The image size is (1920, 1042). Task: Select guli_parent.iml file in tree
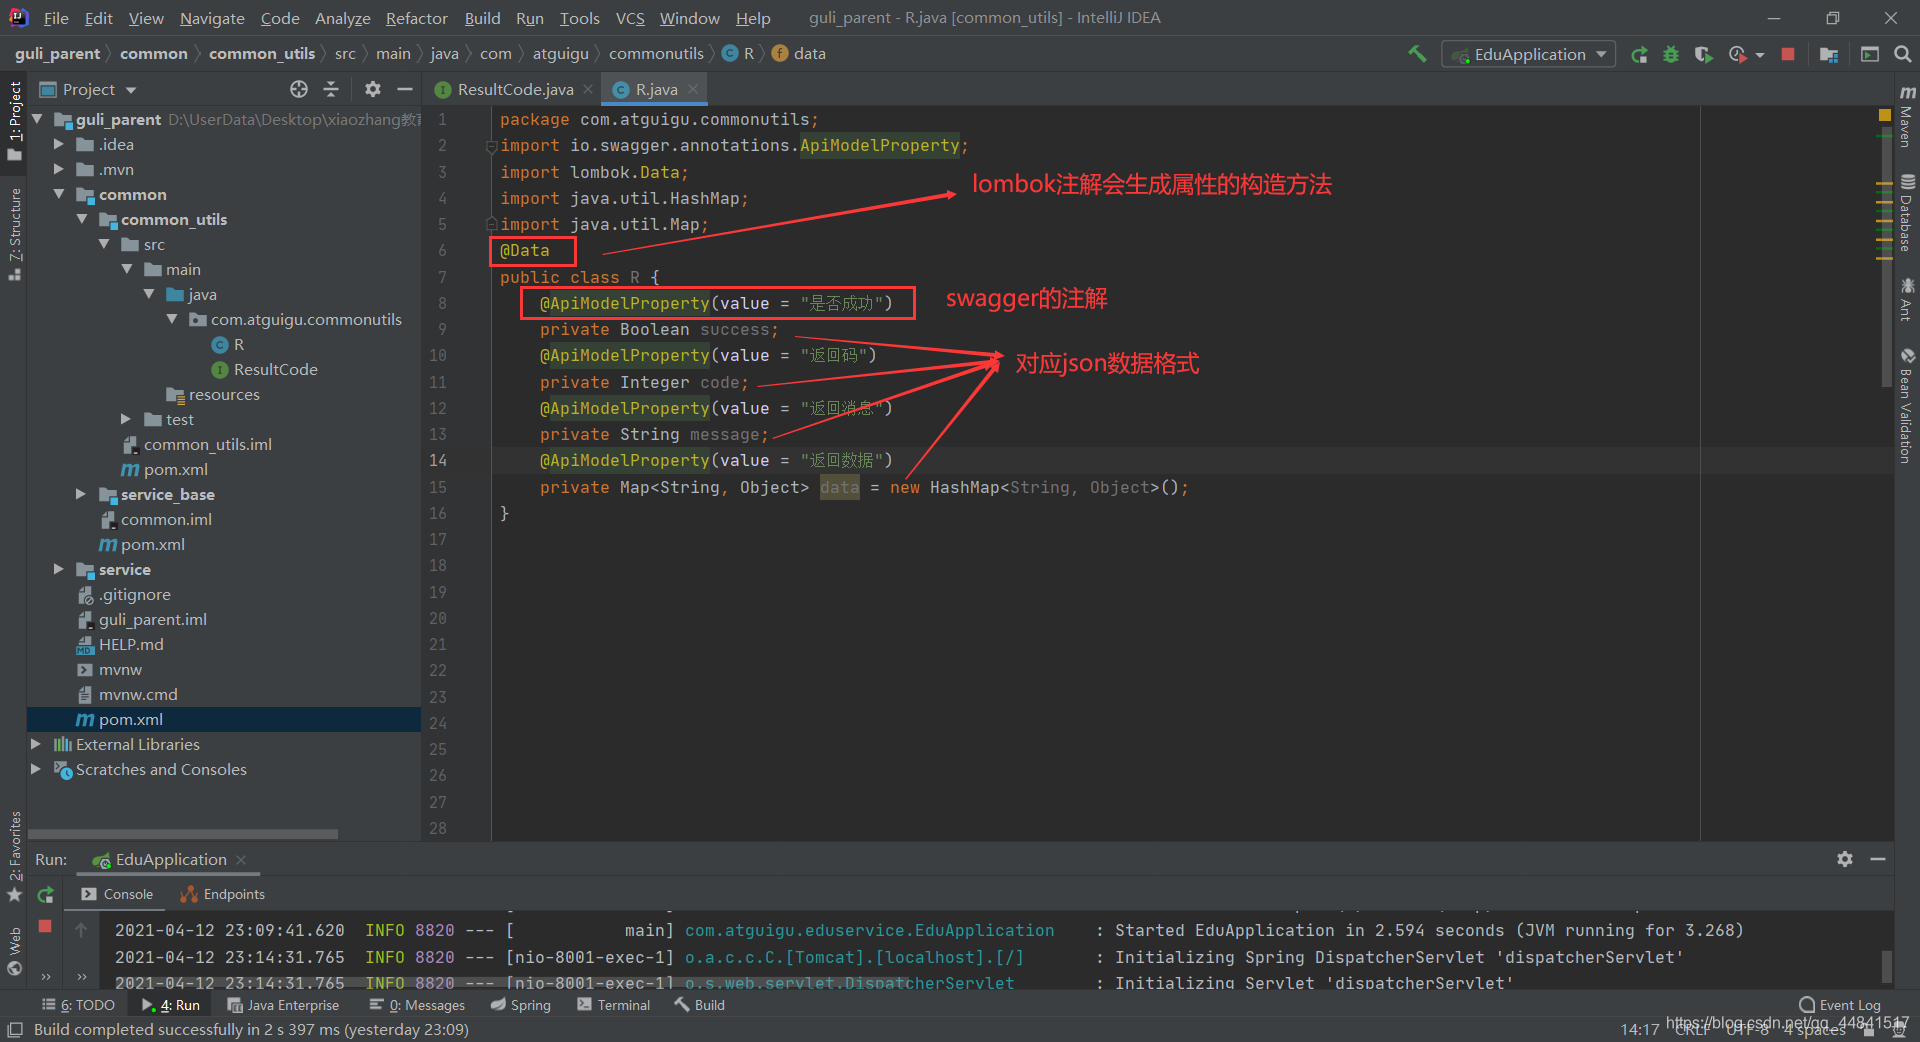click(x=152, y=619)
